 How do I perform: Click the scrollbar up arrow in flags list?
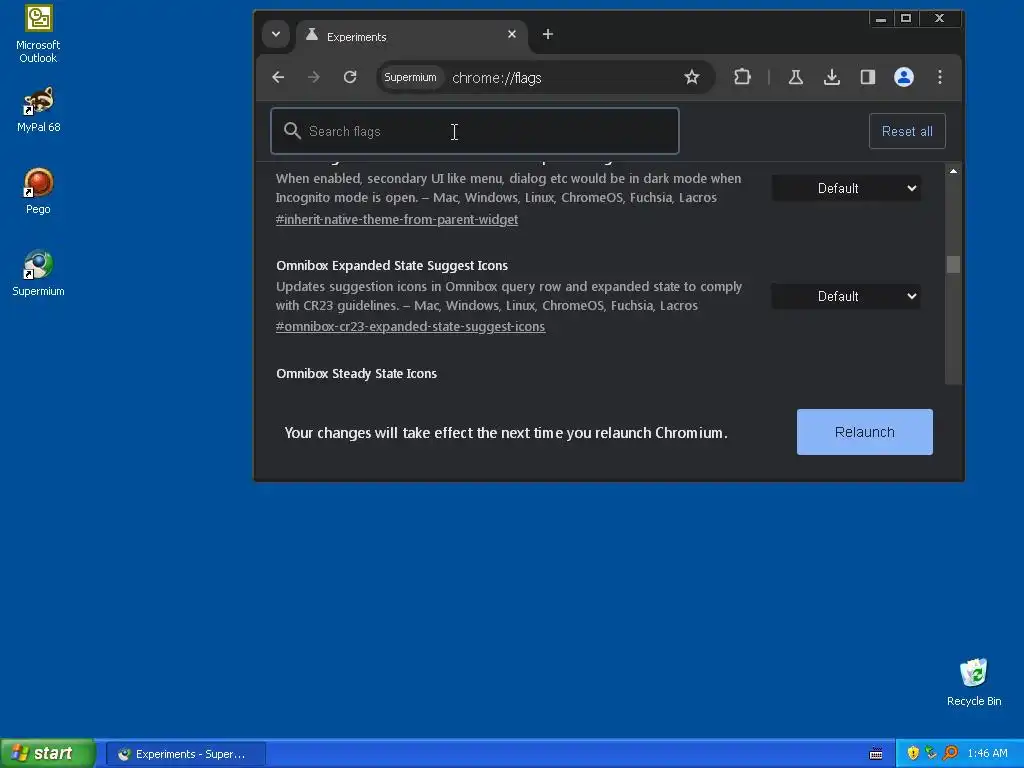(x=953, y=171)
